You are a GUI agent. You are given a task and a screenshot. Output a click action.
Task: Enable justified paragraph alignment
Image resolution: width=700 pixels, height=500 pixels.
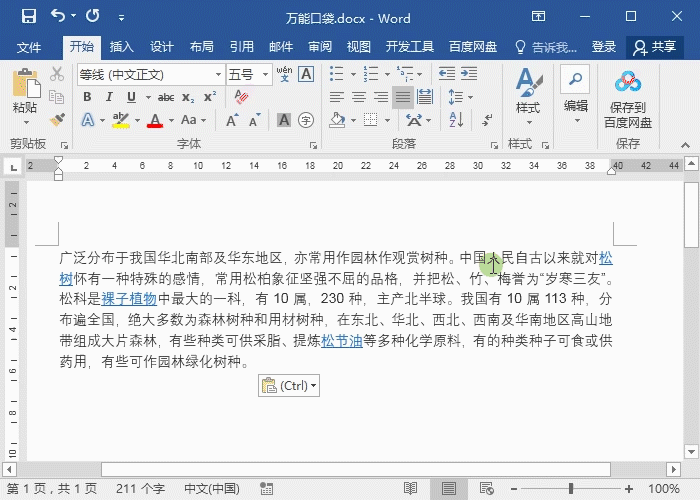(x=402, y=97)
